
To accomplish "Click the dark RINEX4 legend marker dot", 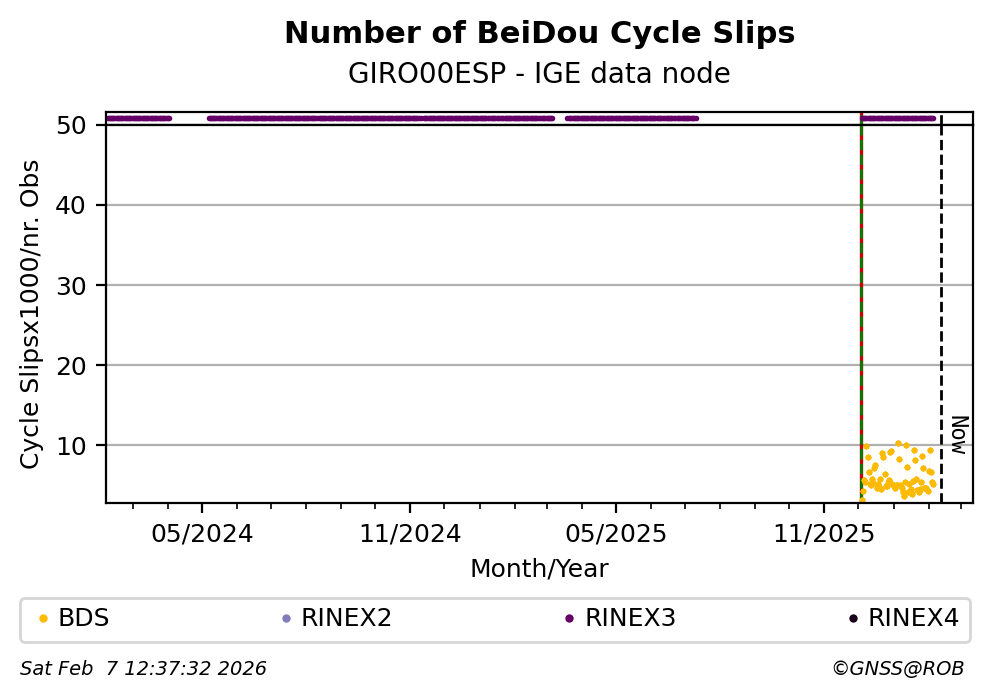I will (853, 618).
